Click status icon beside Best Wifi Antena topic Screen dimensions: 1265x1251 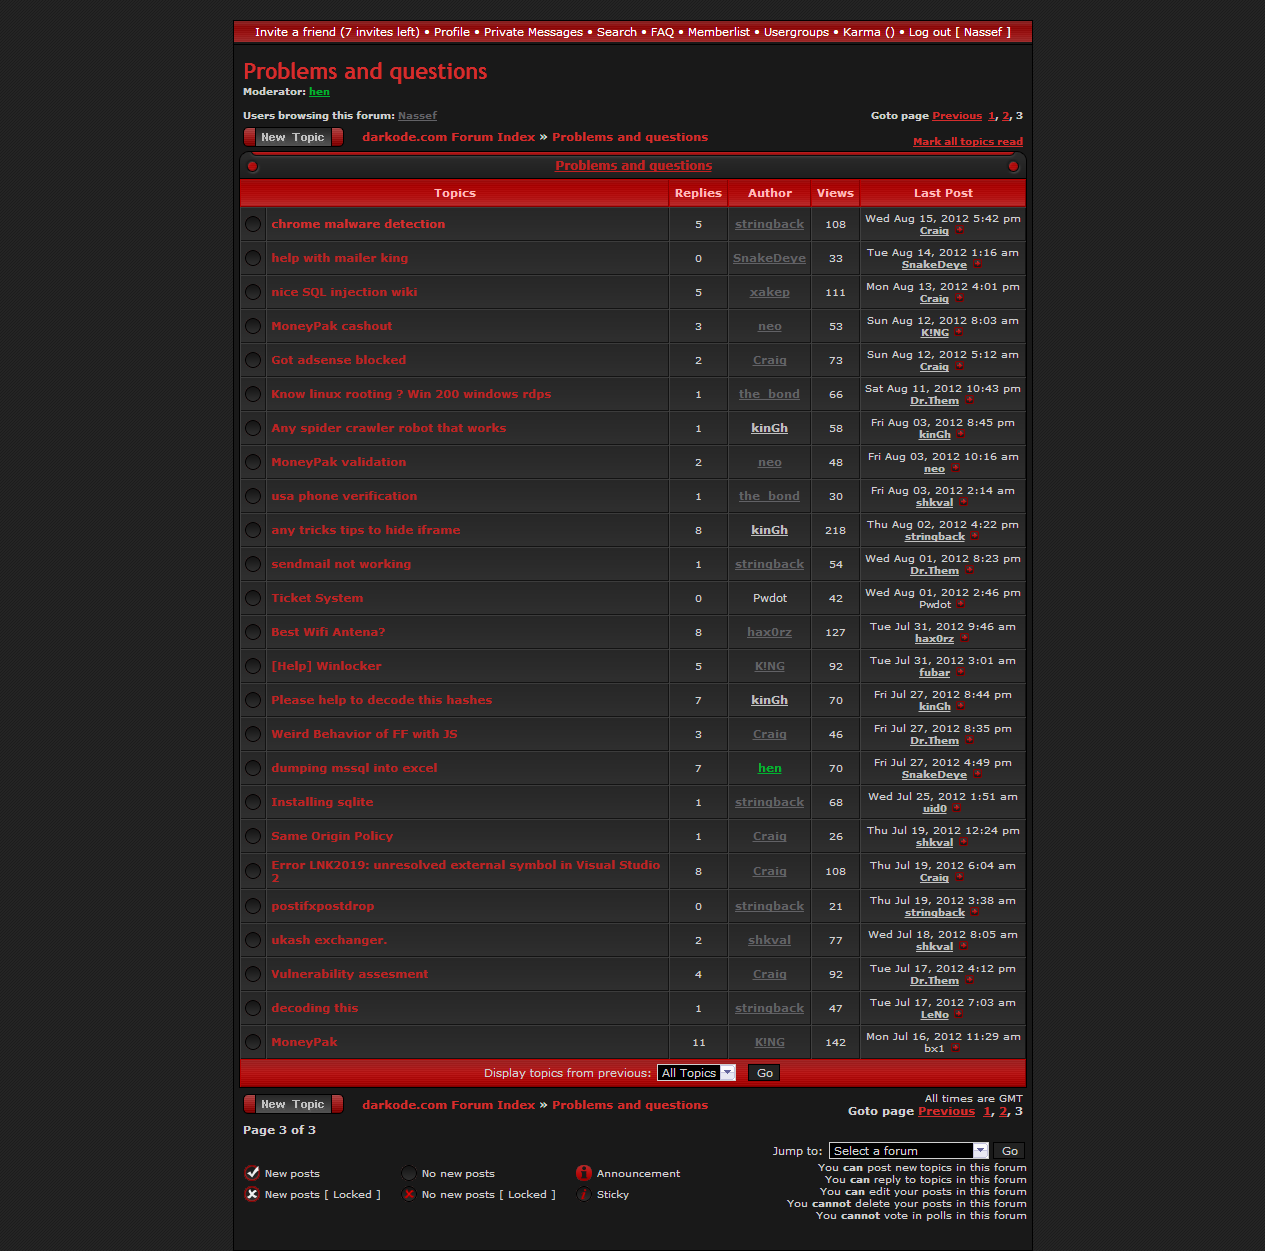point(253,632)
